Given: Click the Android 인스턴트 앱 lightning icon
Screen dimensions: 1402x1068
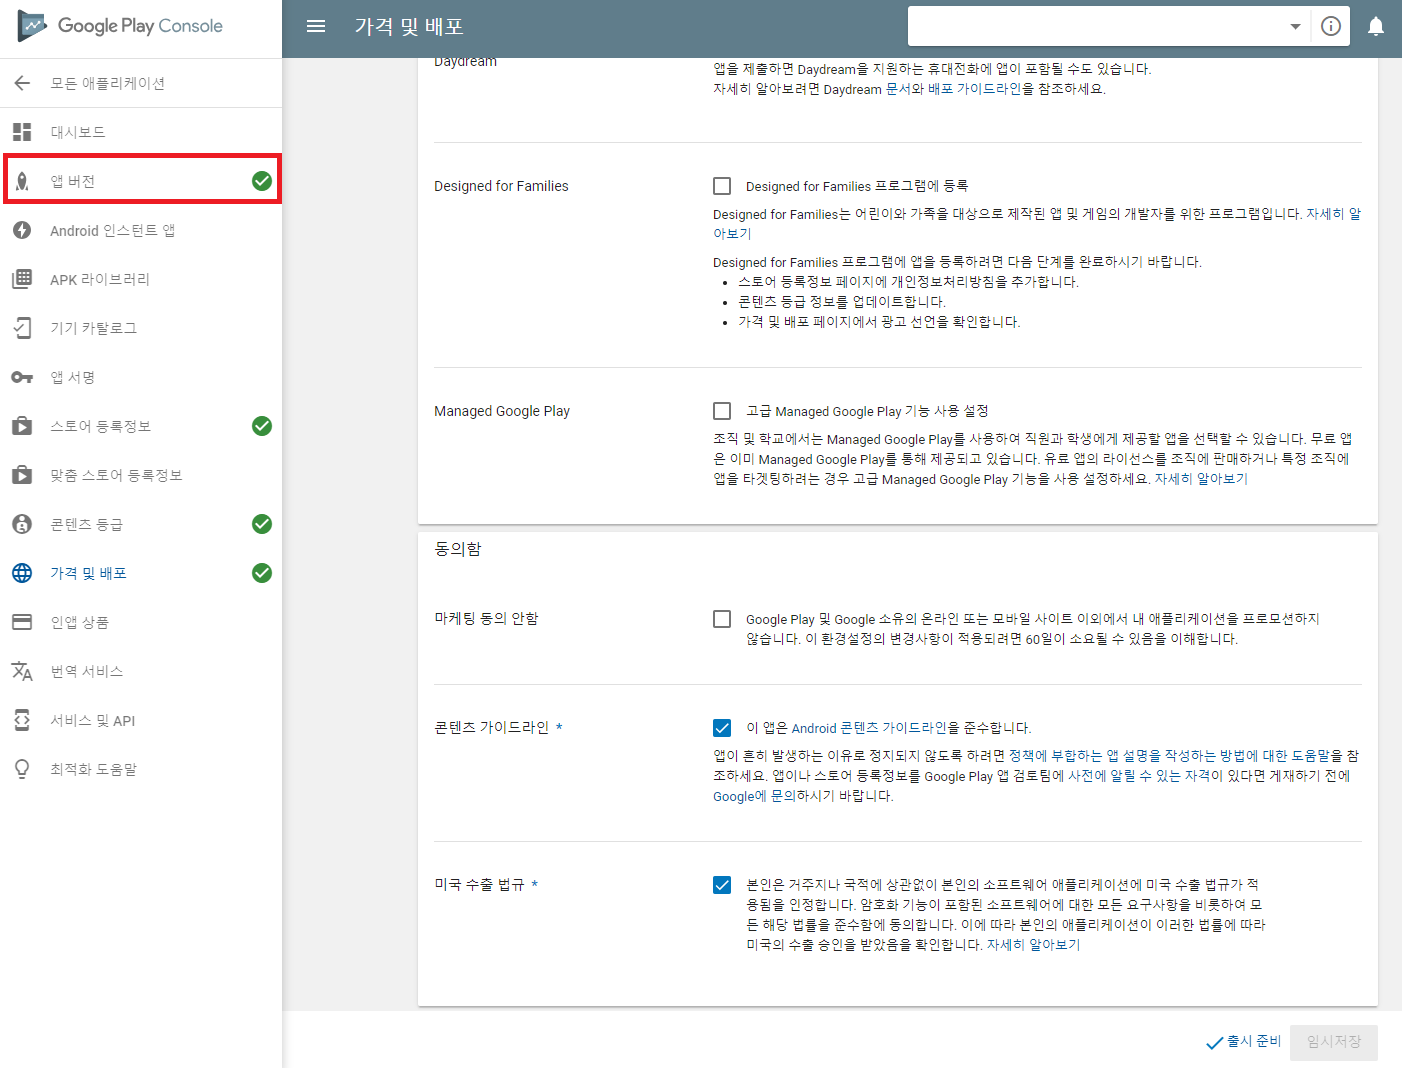Looking at the screenshot, I should tap(22, 230).
